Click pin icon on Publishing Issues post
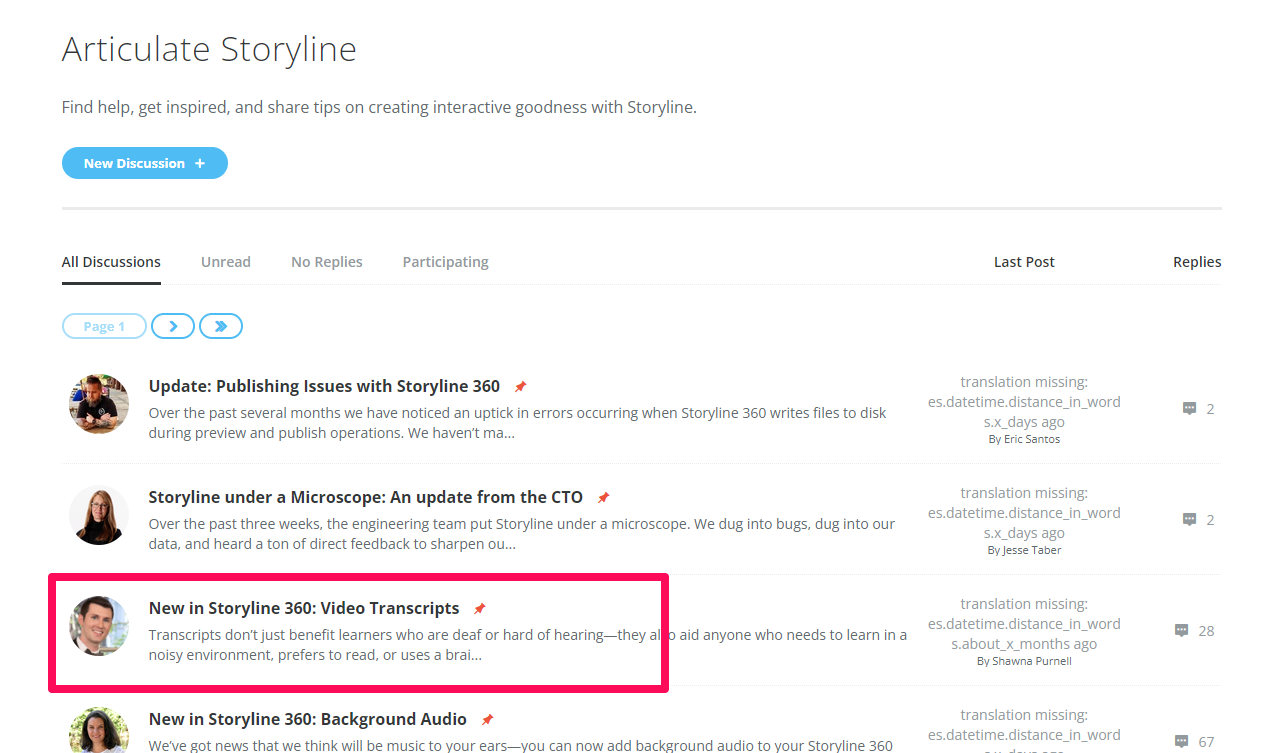Viewport: 1283px width, 753px height. 520,386
